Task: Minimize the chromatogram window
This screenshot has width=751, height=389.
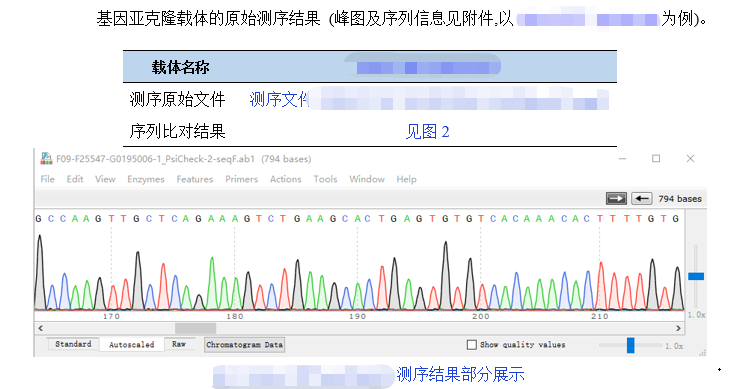Action: coord(623,159)
